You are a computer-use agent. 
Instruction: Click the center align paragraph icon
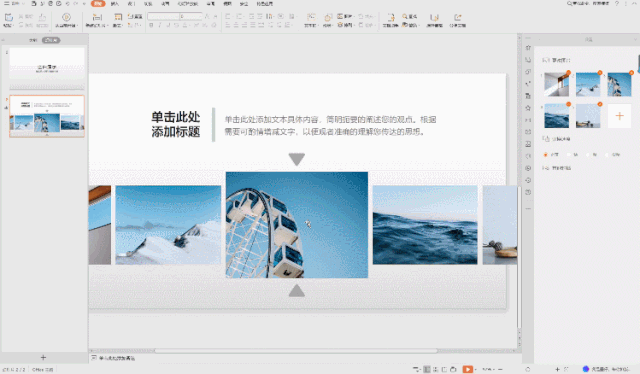click(236, 25)
